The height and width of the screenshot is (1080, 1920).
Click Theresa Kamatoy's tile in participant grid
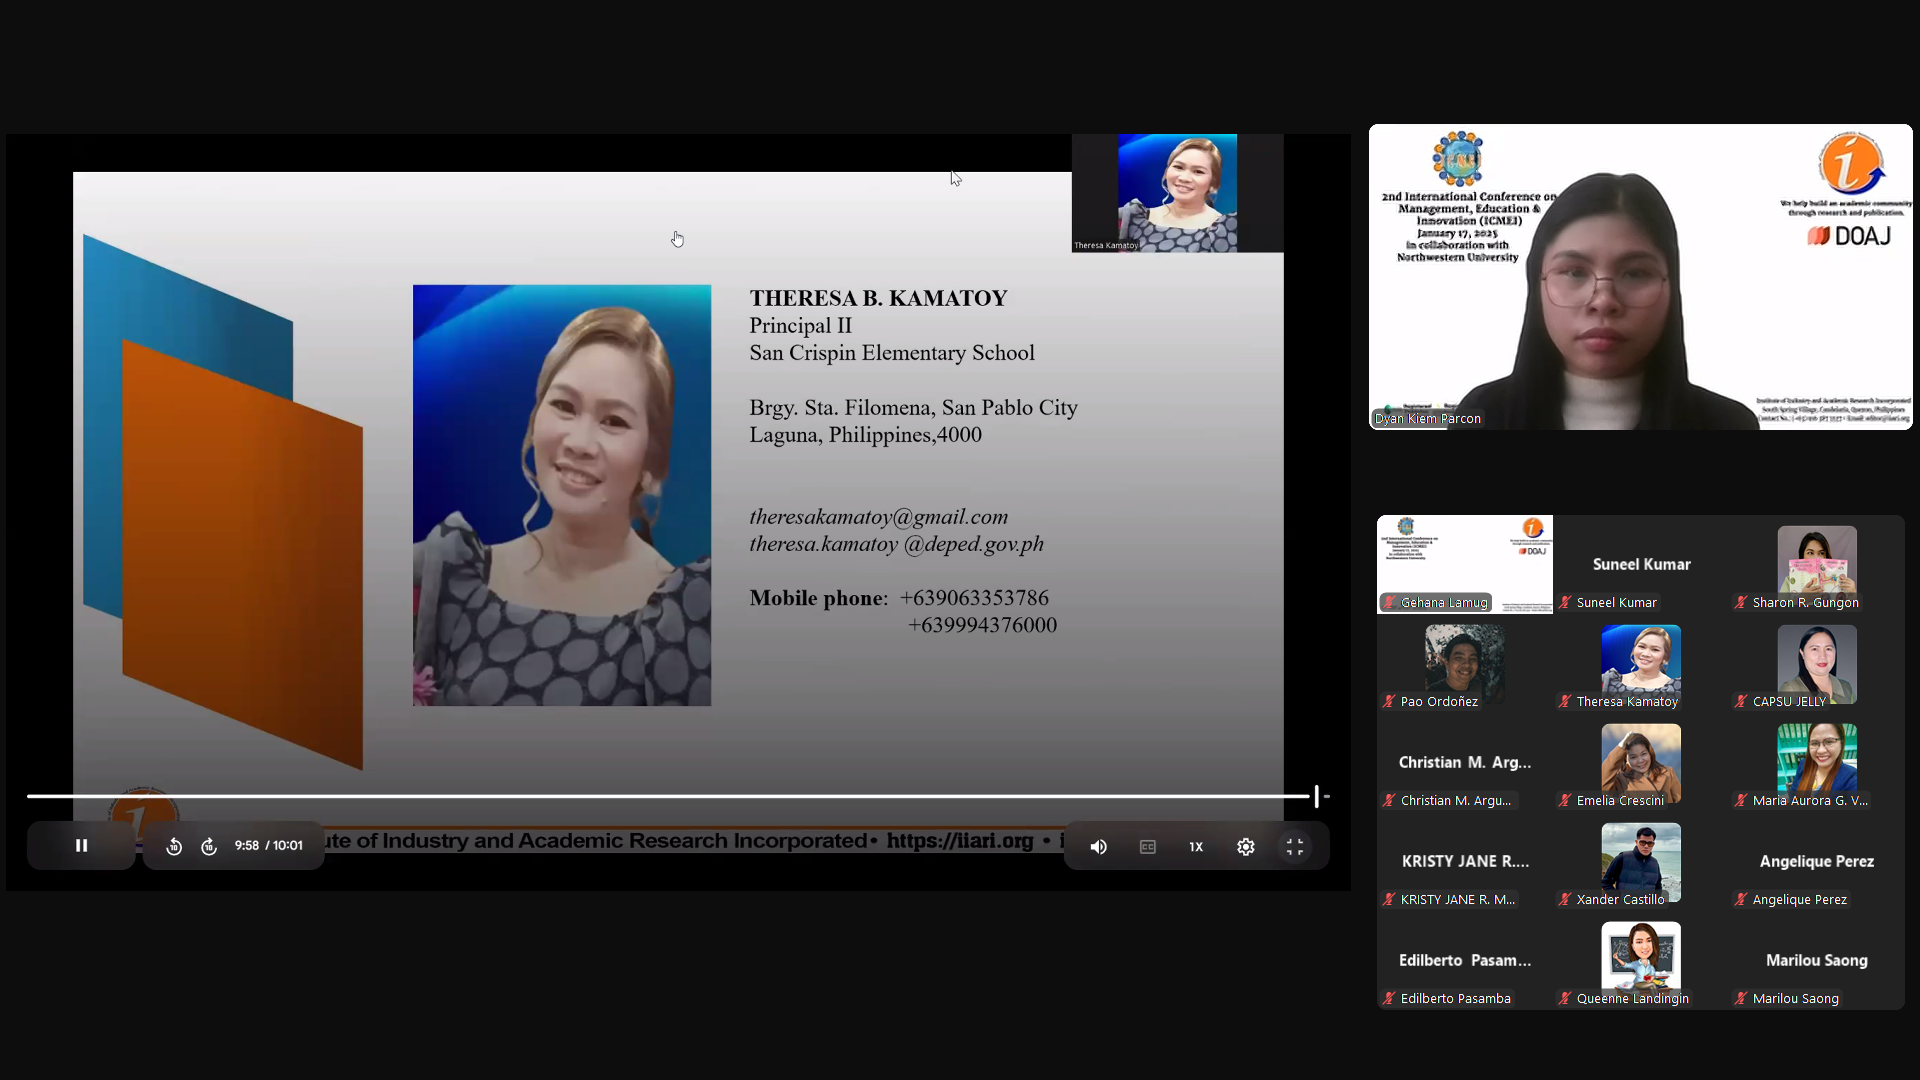(x=1640, y=662)
